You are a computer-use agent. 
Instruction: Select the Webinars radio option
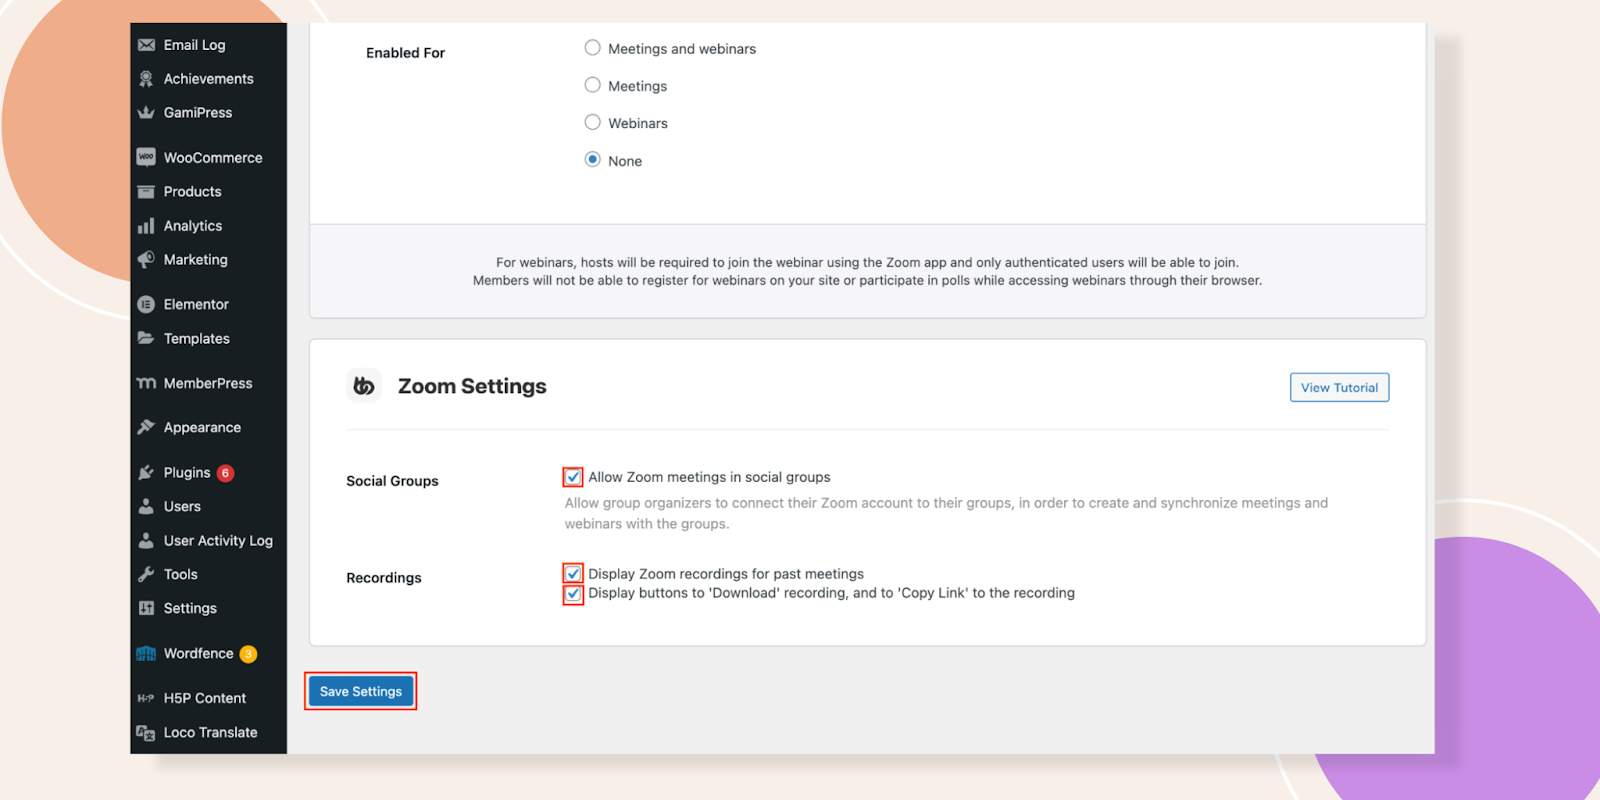(593, 122)
